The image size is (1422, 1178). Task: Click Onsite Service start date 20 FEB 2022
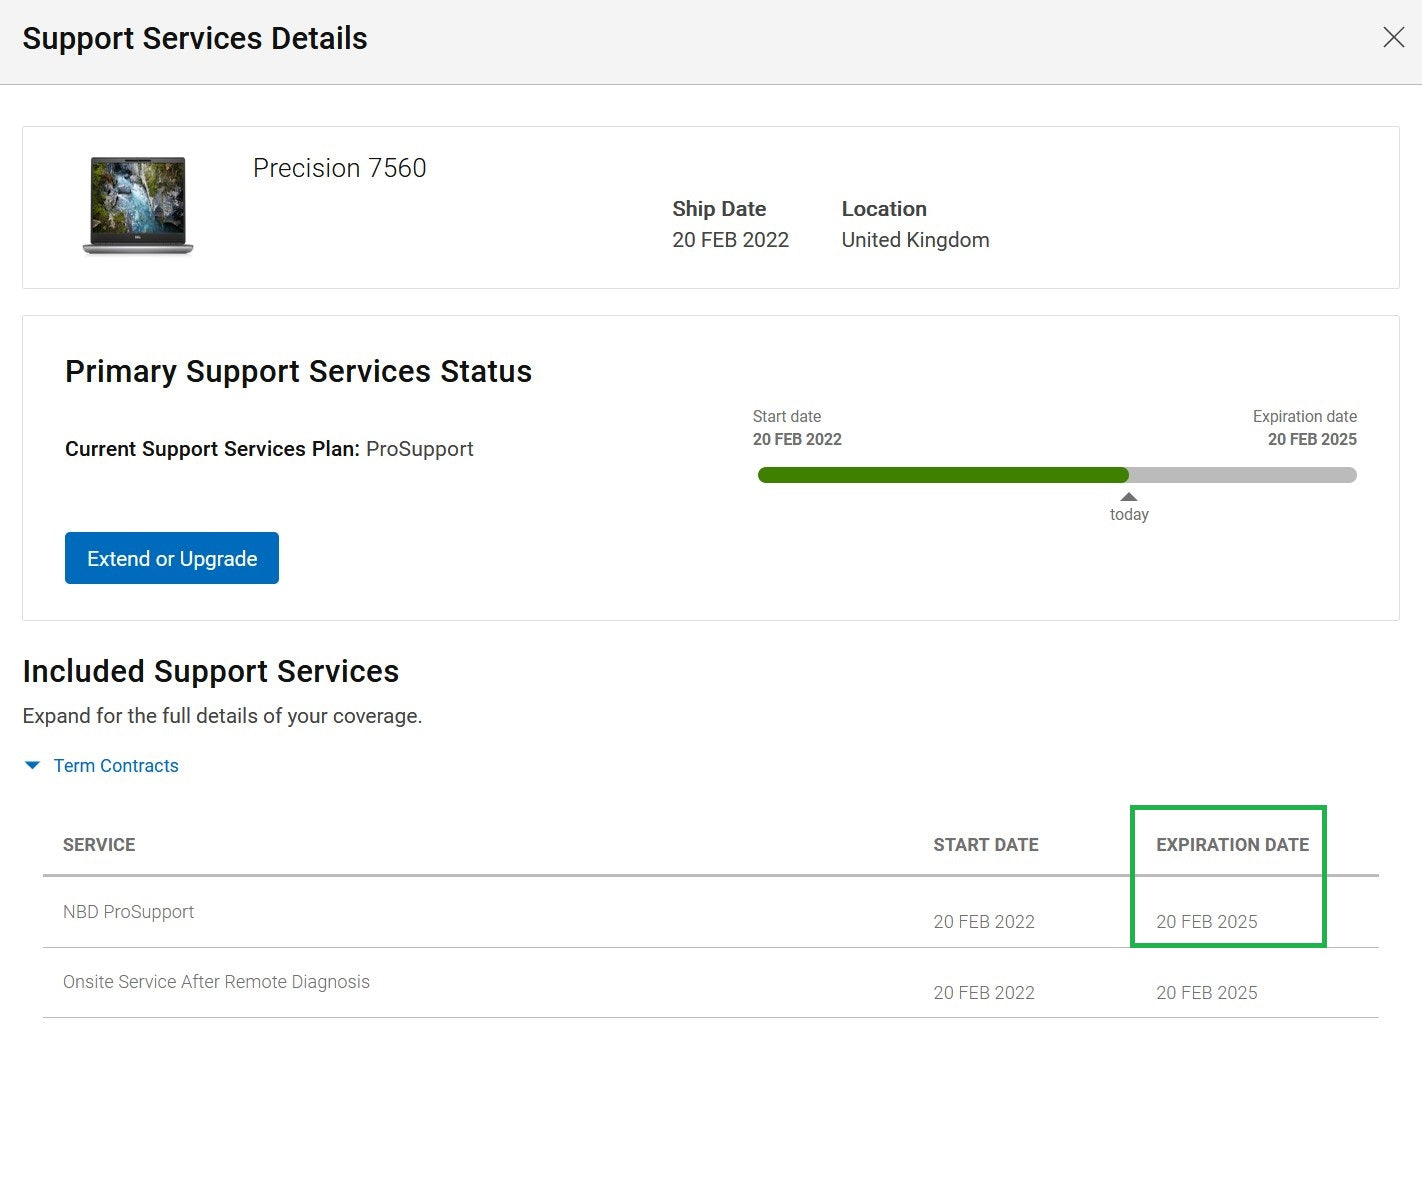pyautogui.click(x=984, y=993)
